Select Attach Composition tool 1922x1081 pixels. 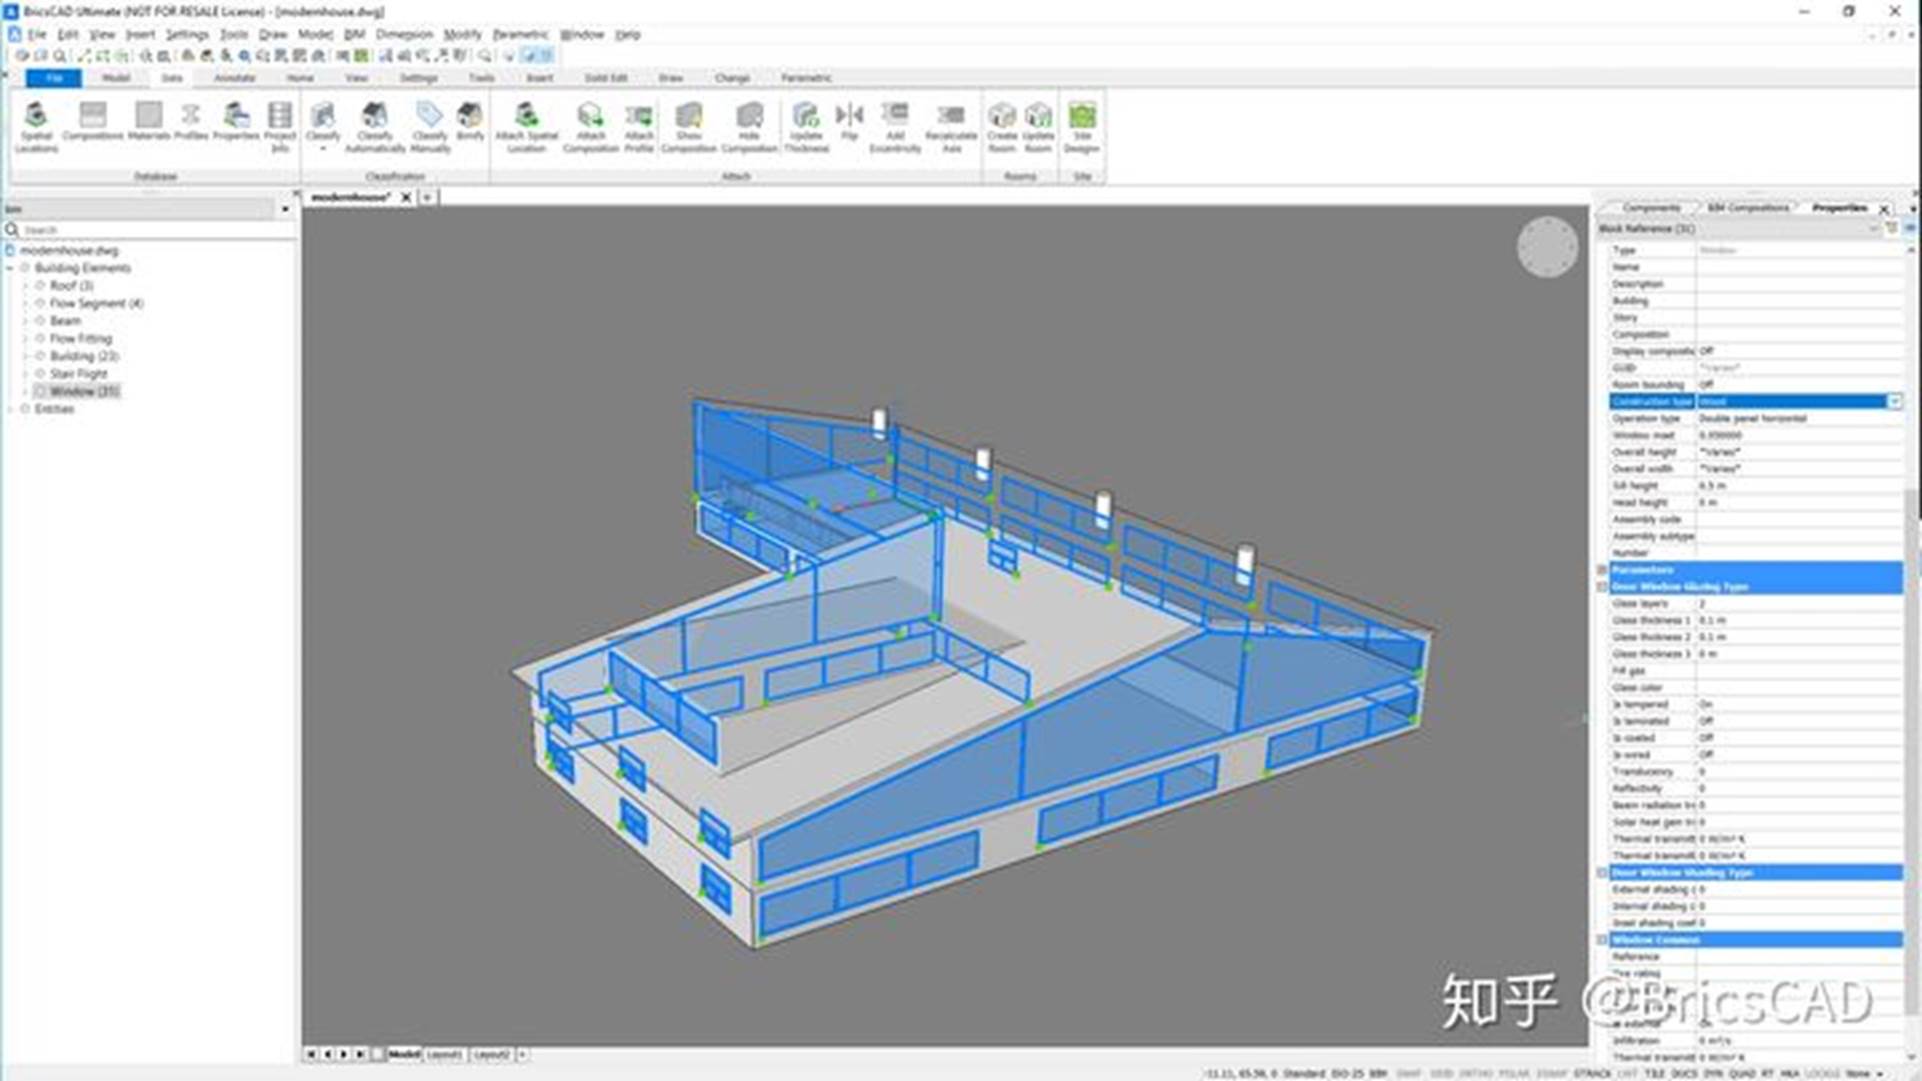point(591,126)
